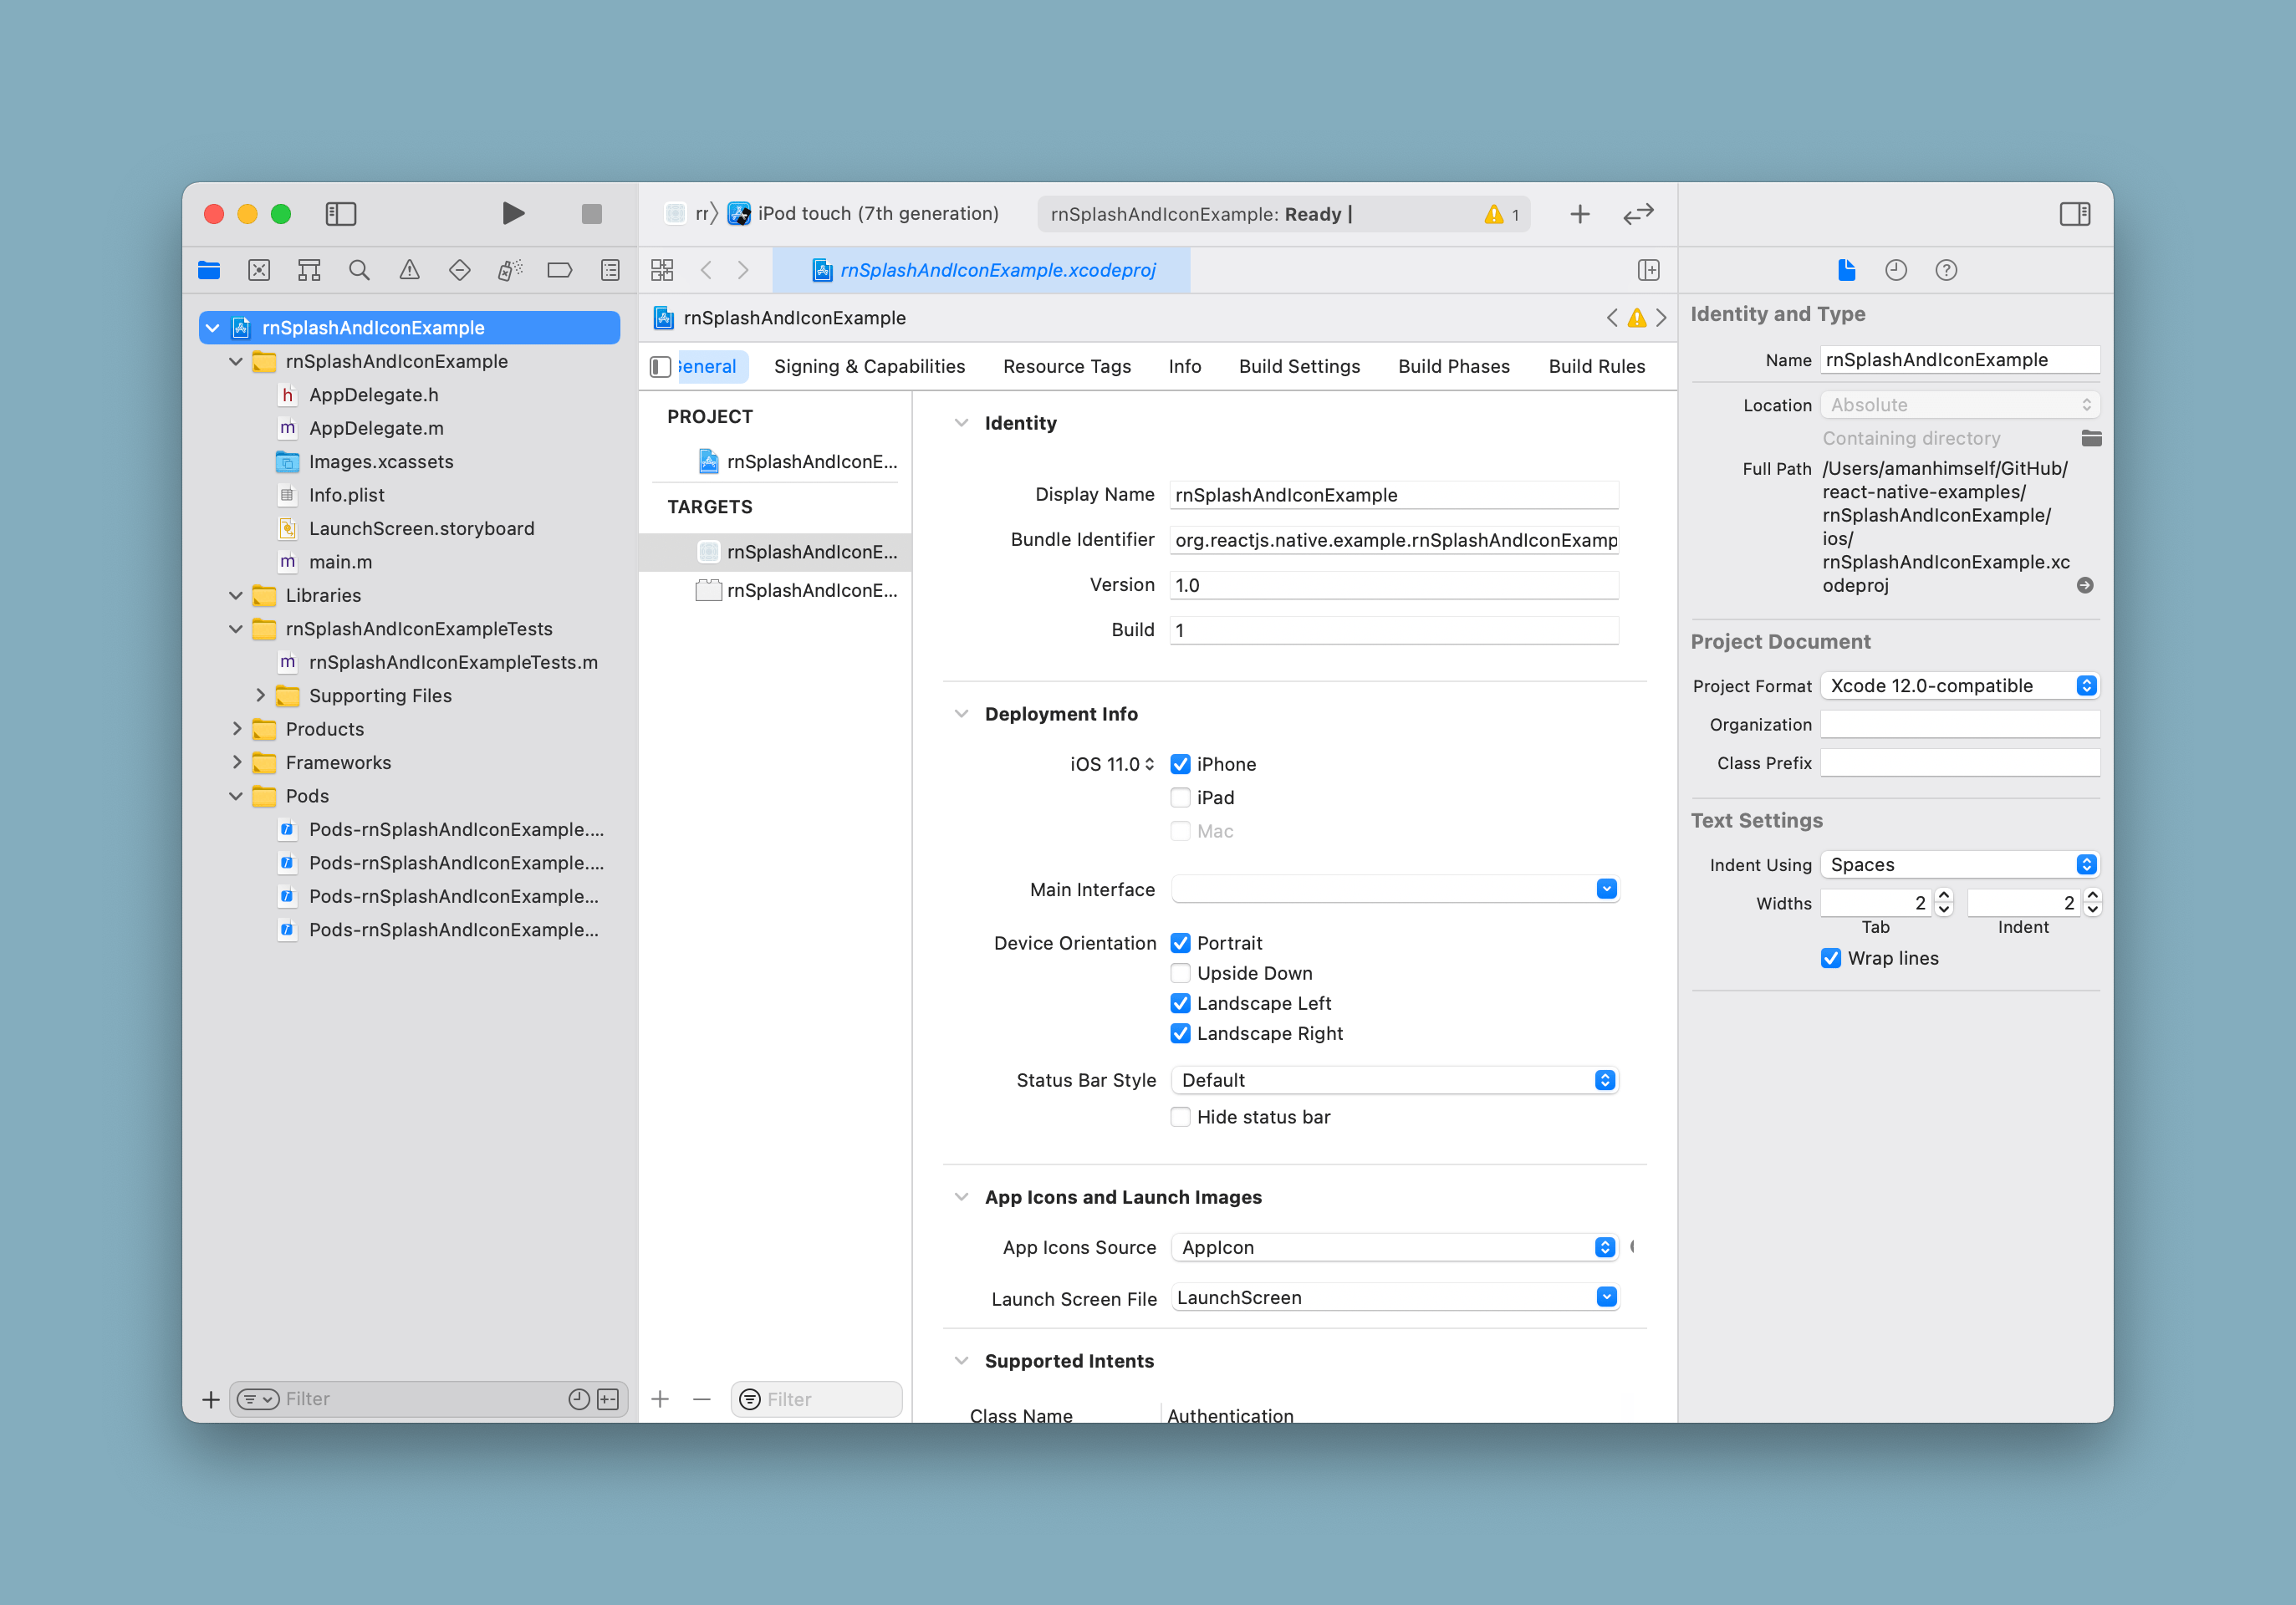Open the Project Format dropdown

(x=1960, y=685)
